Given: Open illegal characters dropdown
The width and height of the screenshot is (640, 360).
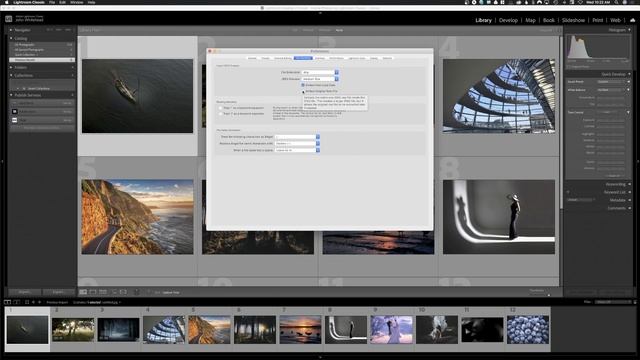Looking at the screenshot, I should tap(297, 137).
